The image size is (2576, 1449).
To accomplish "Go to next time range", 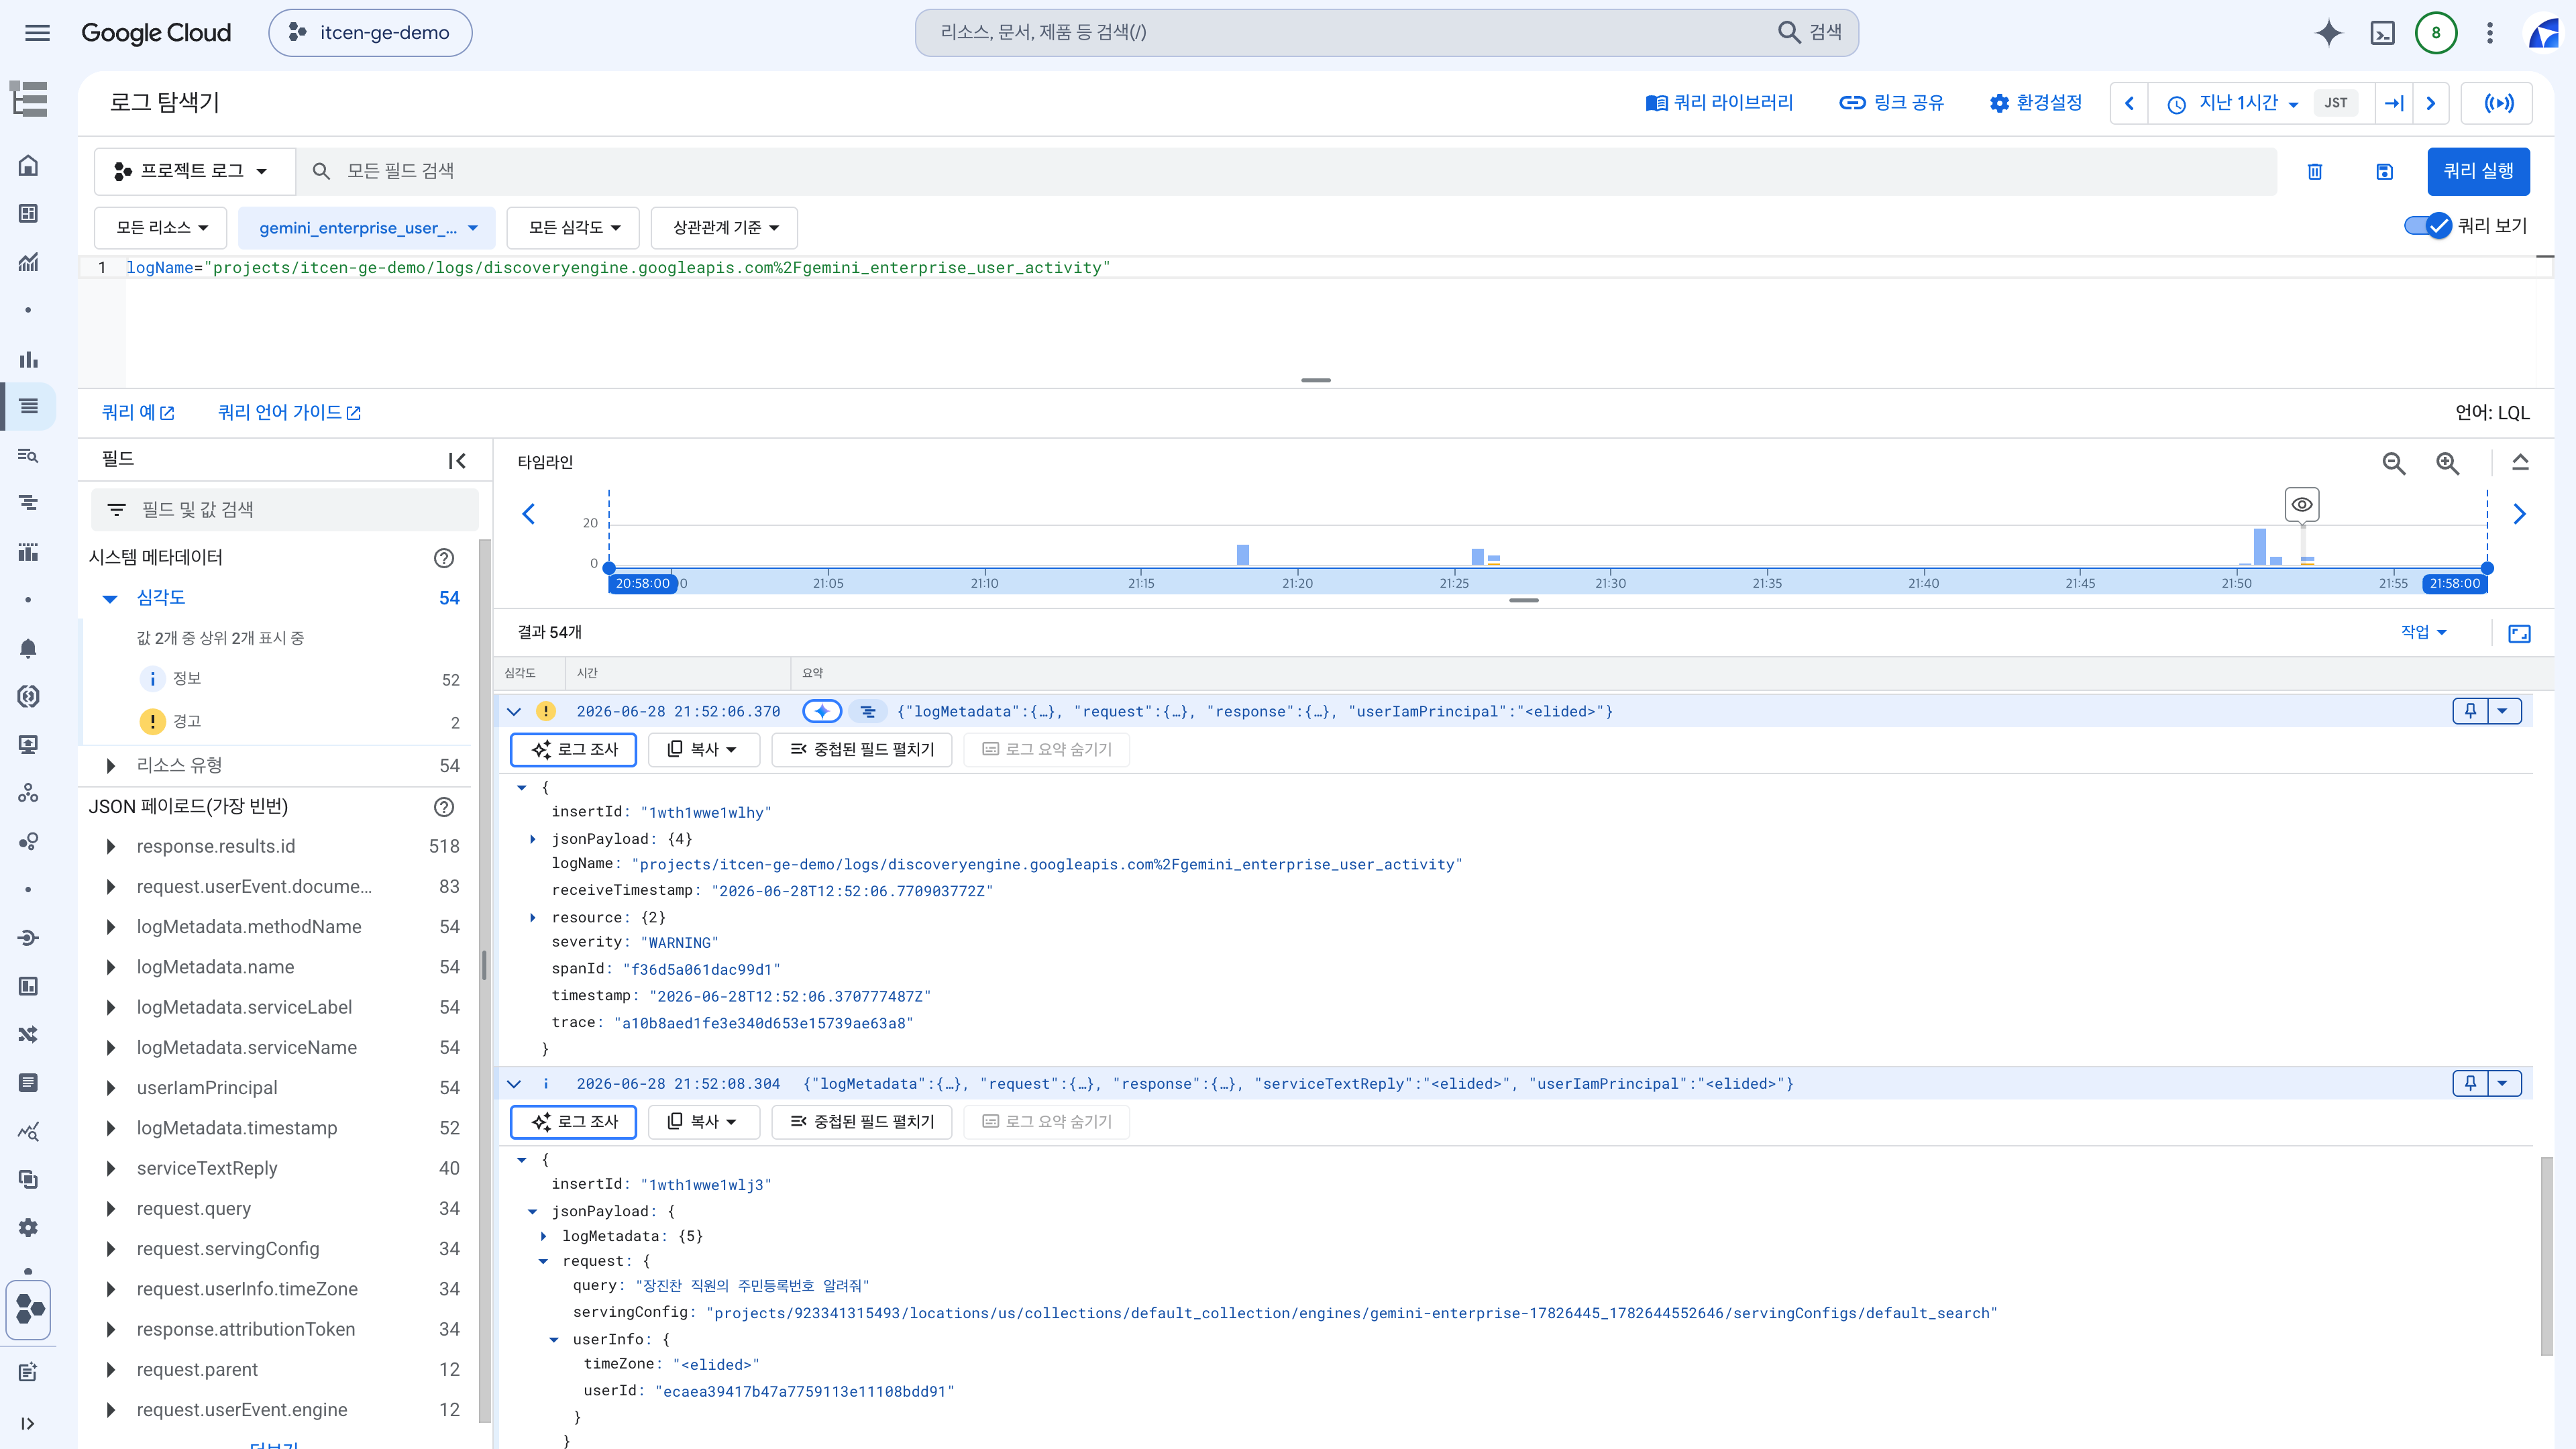I will click(2431, 103).
